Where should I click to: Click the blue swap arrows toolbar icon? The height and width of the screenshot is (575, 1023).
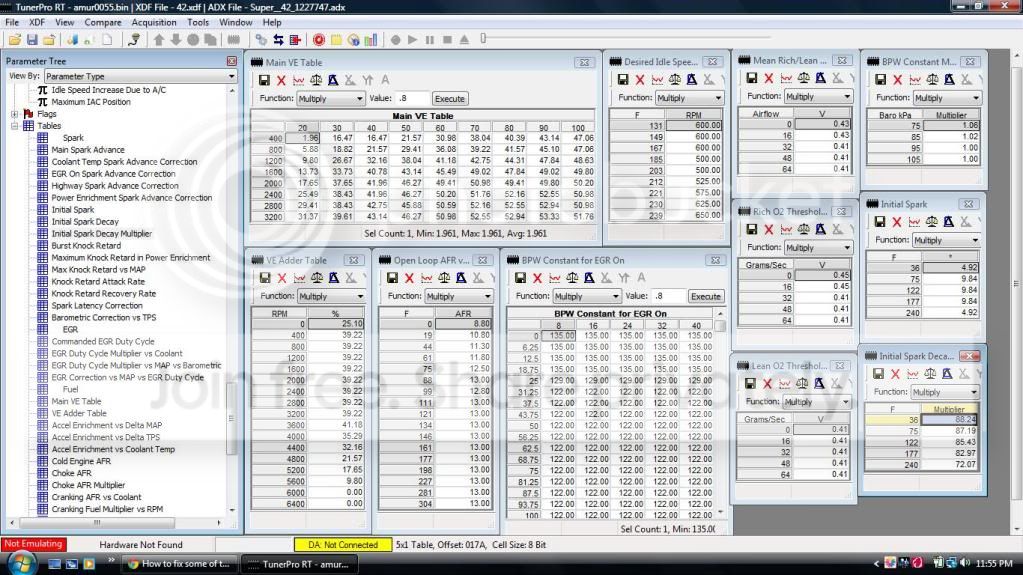[278, 40]
